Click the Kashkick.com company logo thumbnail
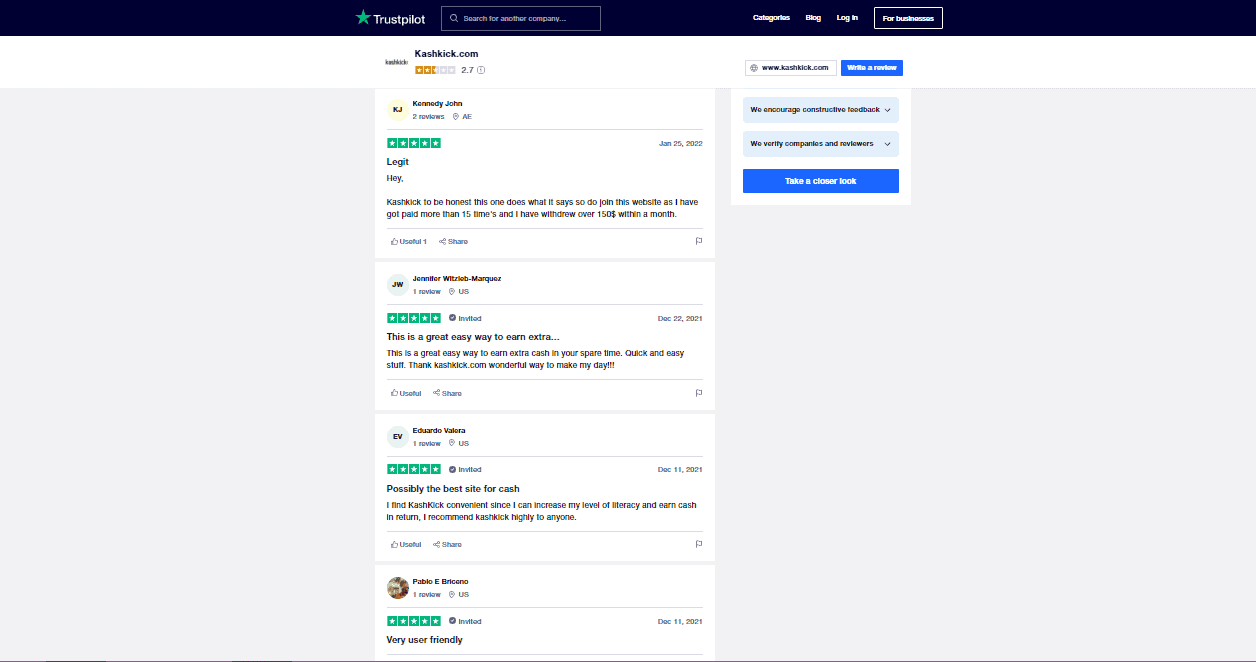This screenshot has height=662, width=1256. pyautogui.click(x=396, y=62)
